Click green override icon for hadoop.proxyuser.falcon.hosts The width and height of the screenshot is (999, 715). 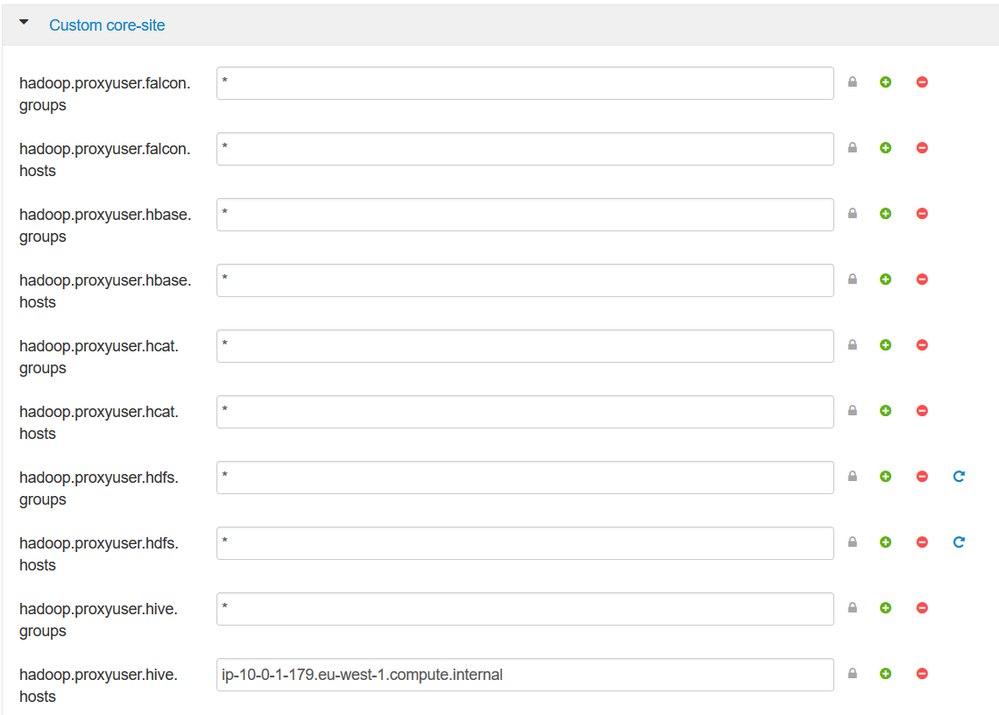tap(885, 148)
